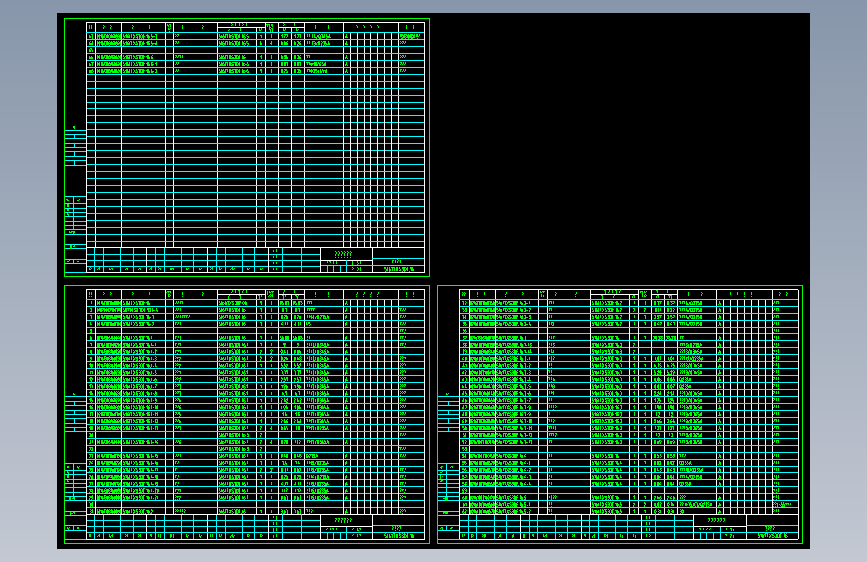Click the '??????' title cell of the lower-left sheet

pyautogui.click(x=346, y=521)
